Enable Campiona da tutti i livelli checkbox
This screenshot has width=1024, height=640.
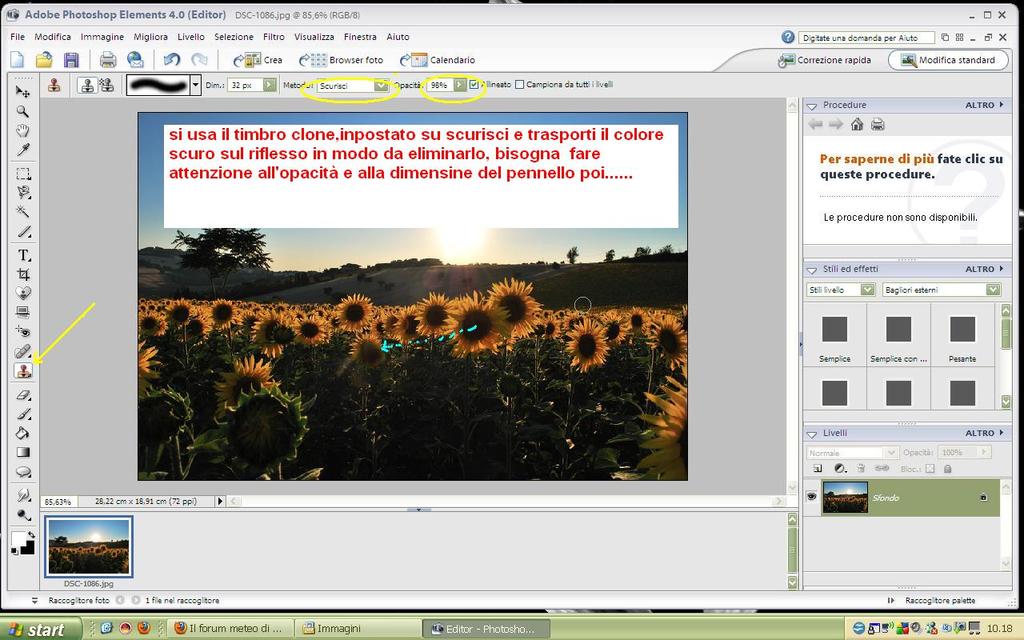coord(518,85)
